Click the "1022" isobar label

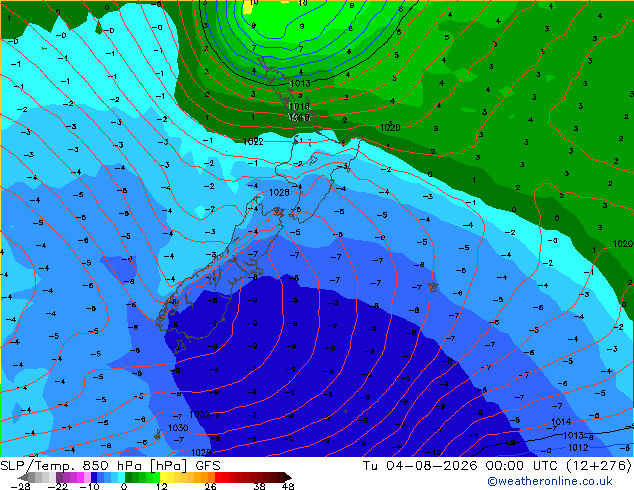pos(253,142)
